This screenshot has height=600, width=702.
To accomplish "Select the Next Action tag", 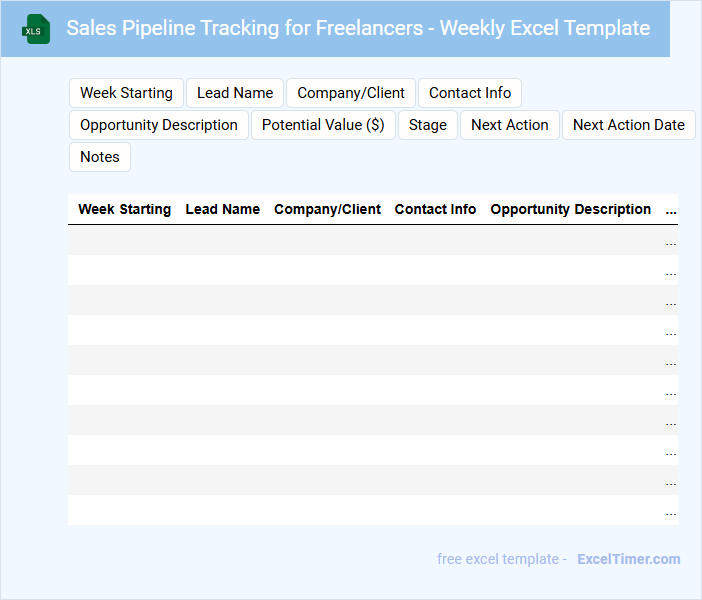I will [x=510, y=125].
